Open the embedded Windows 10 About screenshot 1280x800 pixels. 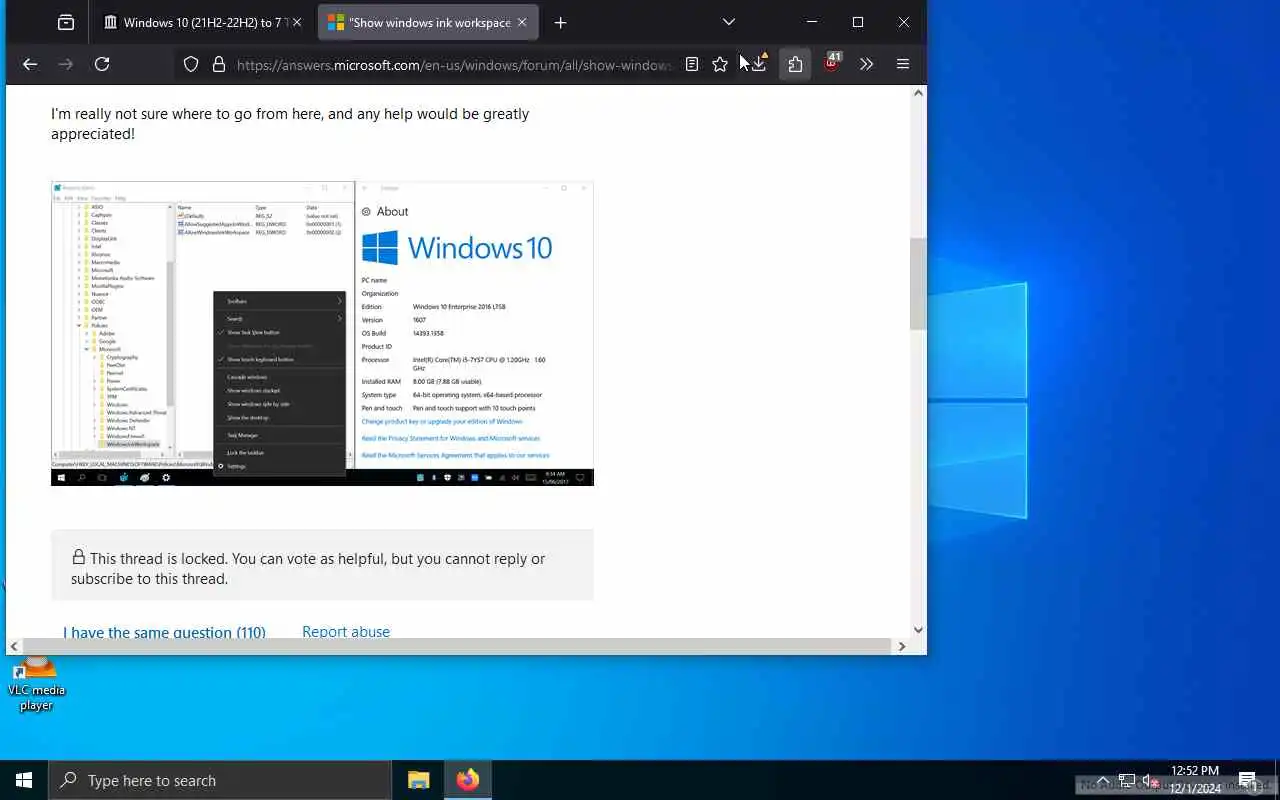coord(322,333)
